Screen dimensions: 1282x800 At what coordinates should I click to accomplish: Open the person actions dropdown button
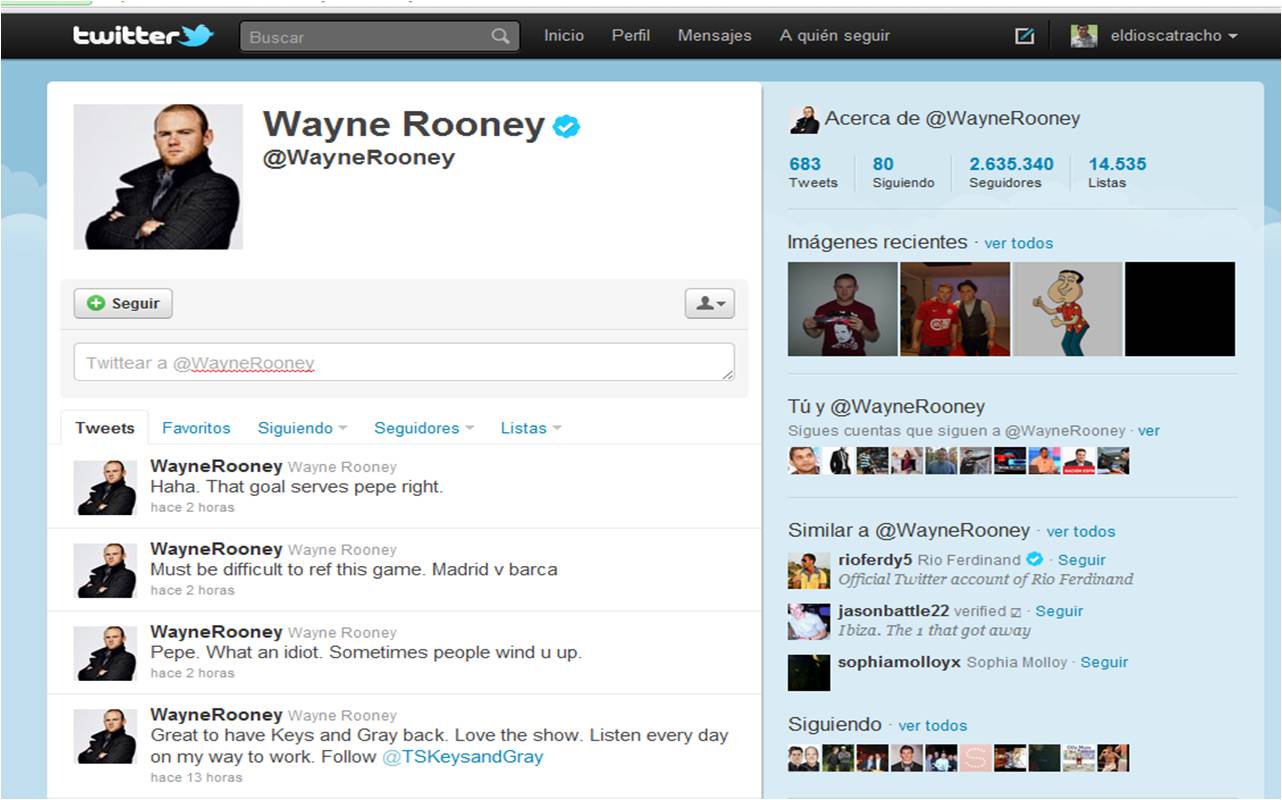tap(710, 303)
